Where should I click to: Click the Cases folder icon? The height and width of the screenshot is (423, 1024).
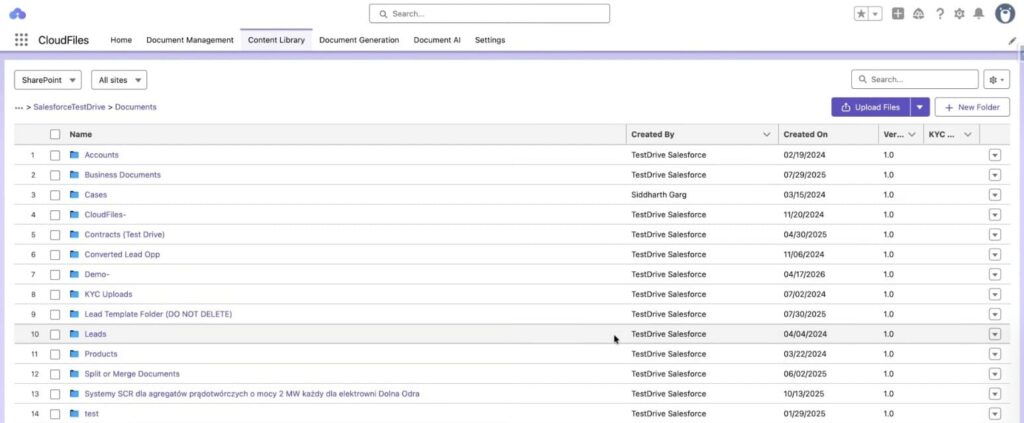click(x=74, y=195)
